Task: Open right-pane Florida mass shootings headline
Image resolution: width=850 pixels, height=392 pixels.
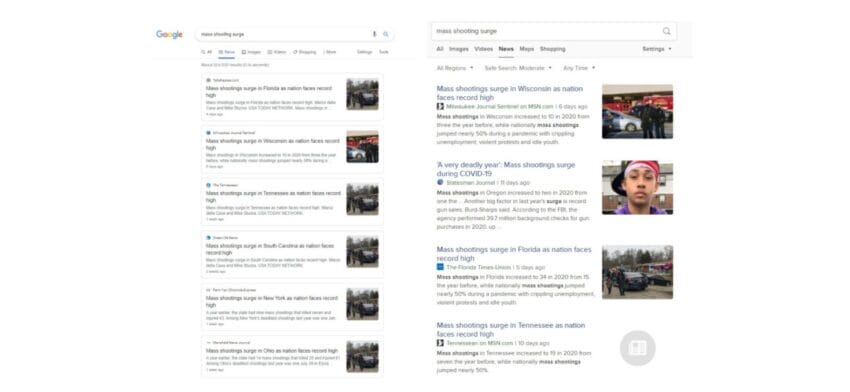Action: tap(514, 254)
